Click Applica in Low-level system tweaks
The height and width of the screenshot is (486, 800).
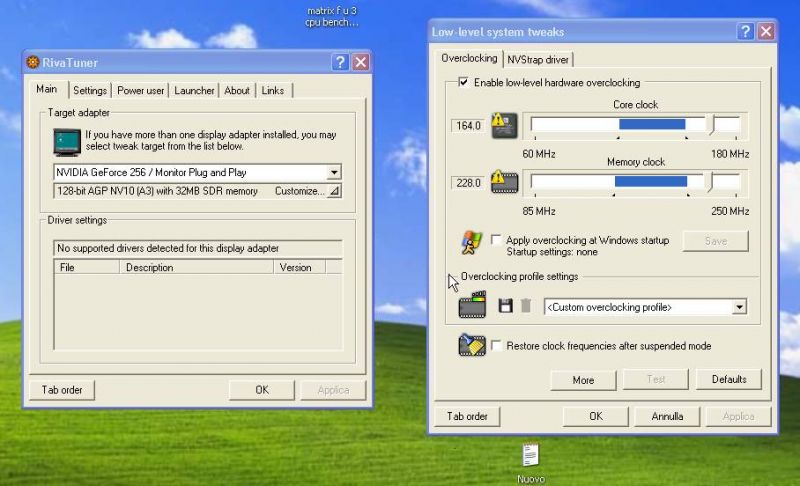pos(738,417)
